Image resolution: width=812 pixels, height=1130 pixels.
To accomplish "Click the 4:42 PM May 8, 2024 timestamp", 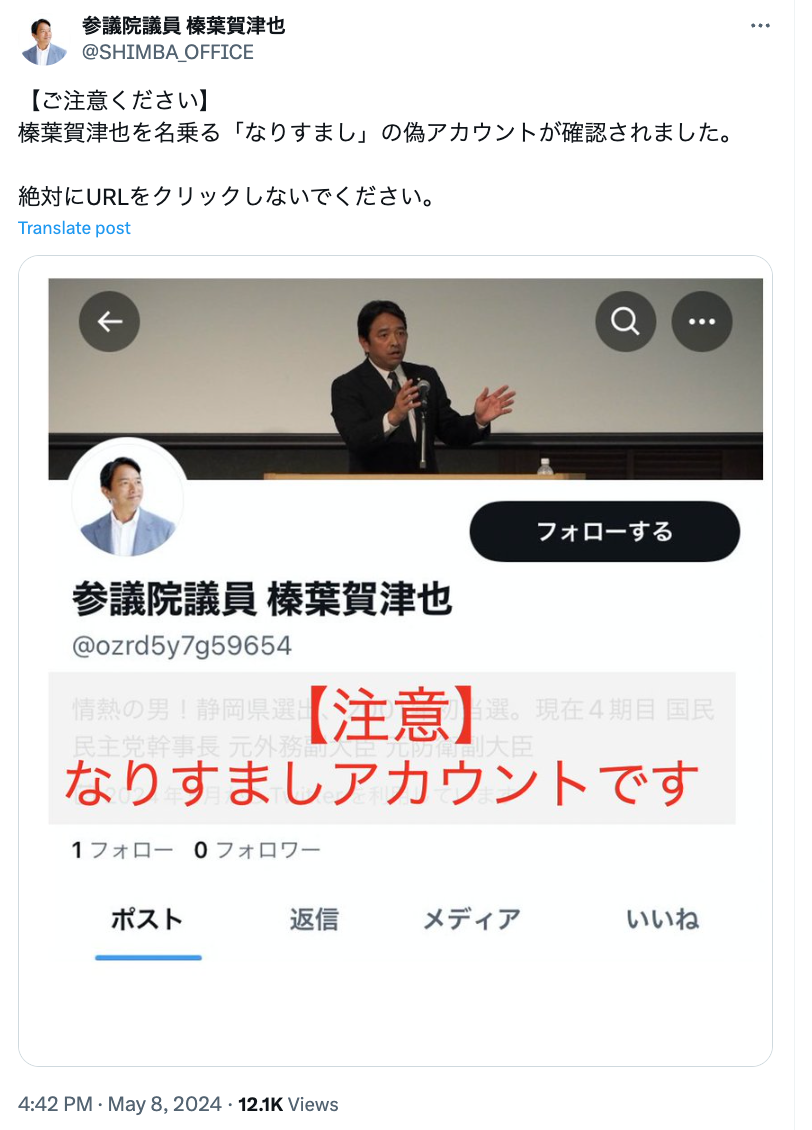I will click(x=120, y=1104).
